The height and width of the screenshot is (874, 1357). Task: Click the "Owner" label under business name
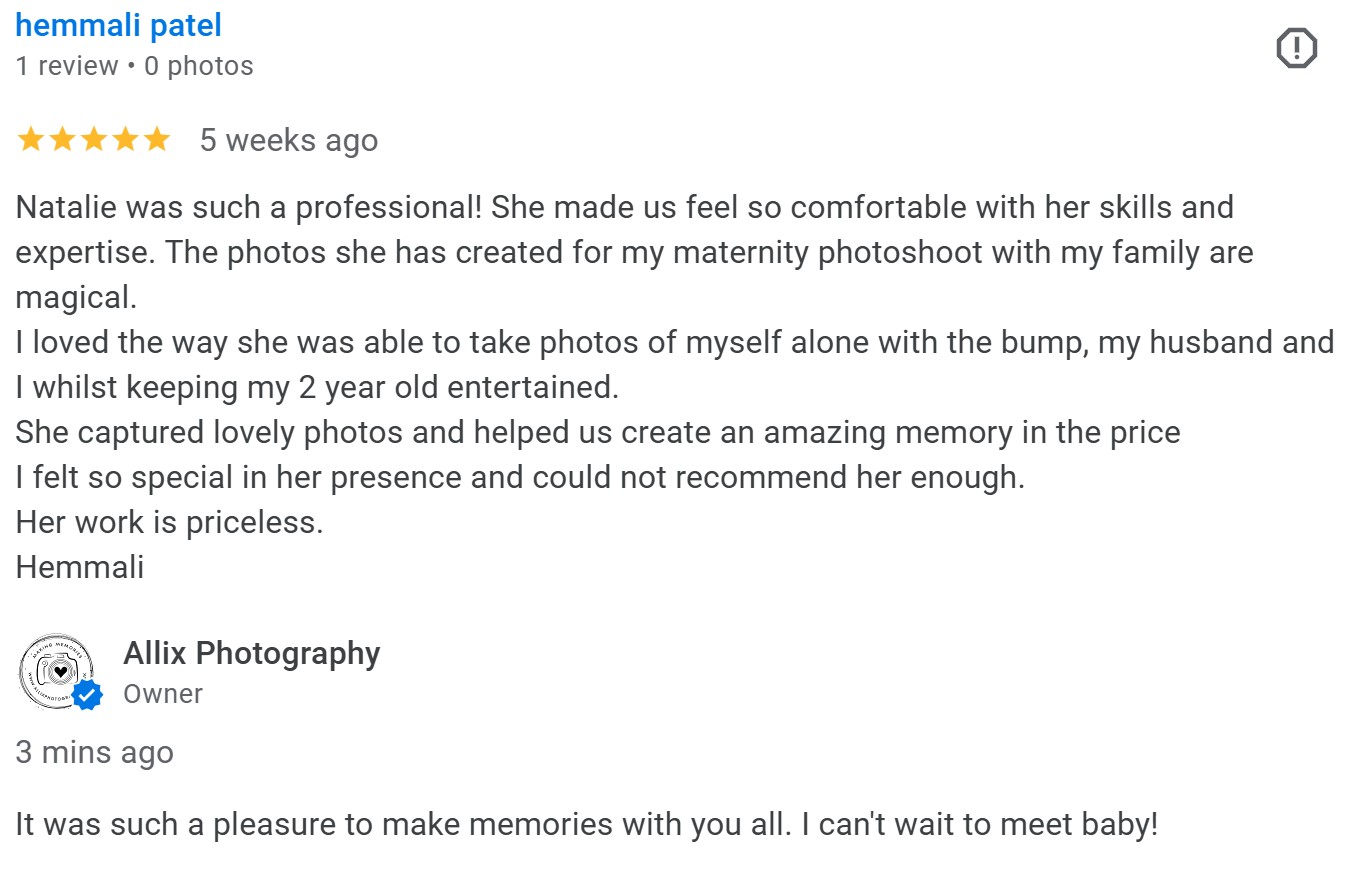coord(163,694)
